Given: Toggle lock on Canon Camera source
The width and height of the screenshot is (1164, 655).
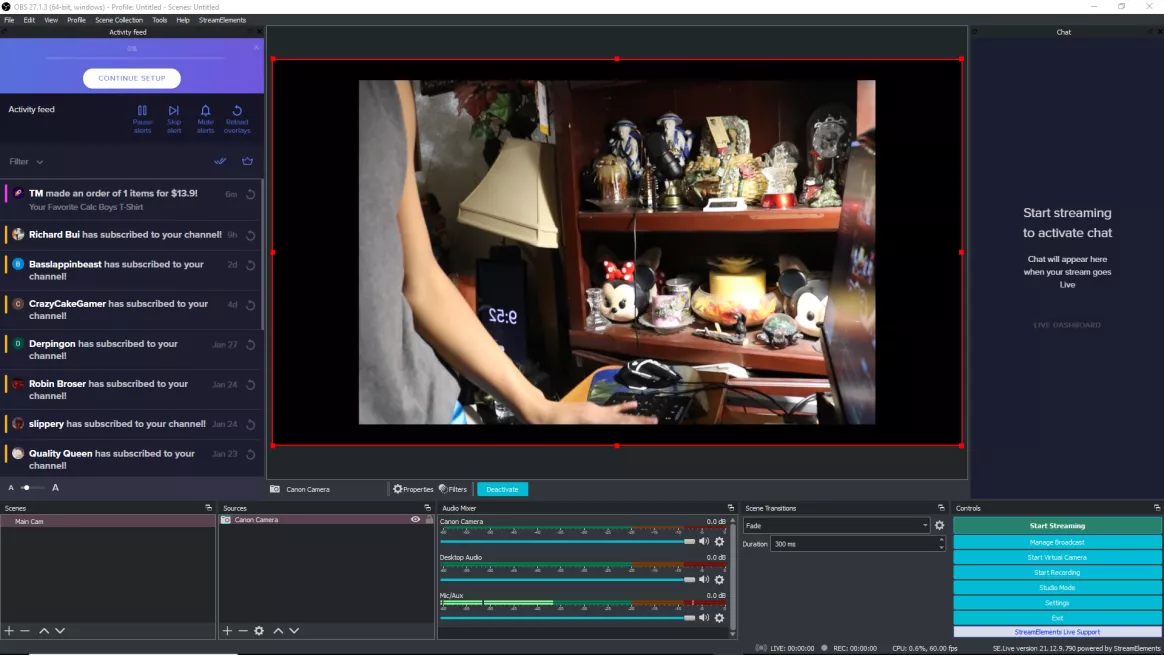Looking at the screenshot, I should tap(429, 520).
